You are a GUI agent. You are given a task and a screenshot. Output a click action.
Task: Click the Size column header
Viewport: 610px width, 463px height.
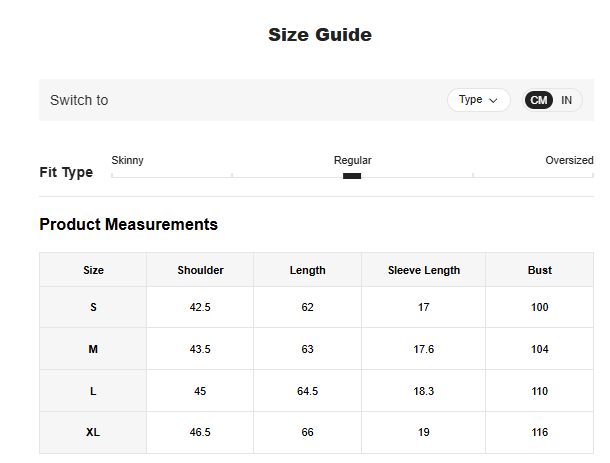(93, 270)
